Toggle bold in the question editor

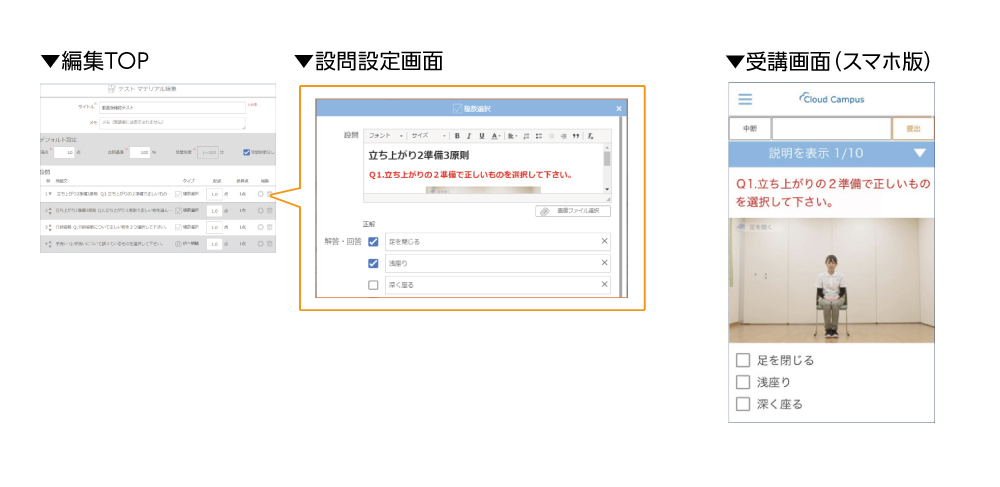click(457, 136)
